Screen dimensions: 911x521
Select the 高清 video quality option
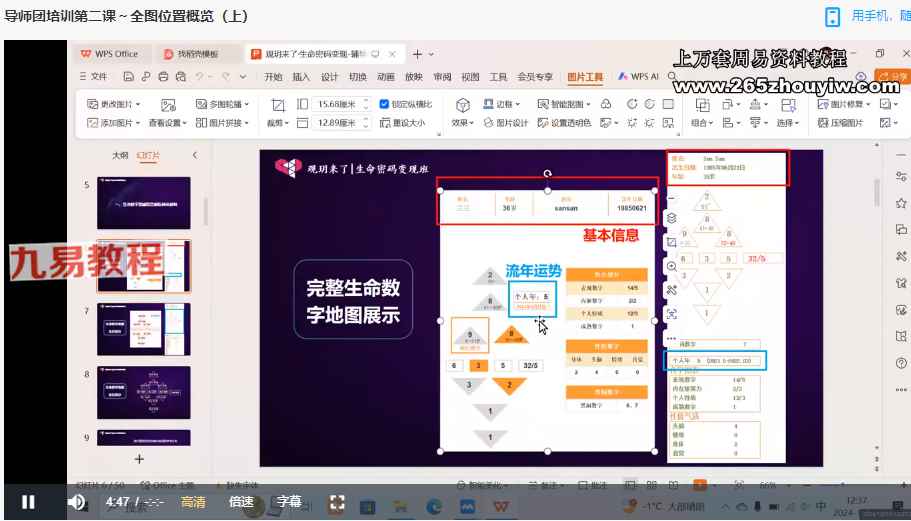193,502
